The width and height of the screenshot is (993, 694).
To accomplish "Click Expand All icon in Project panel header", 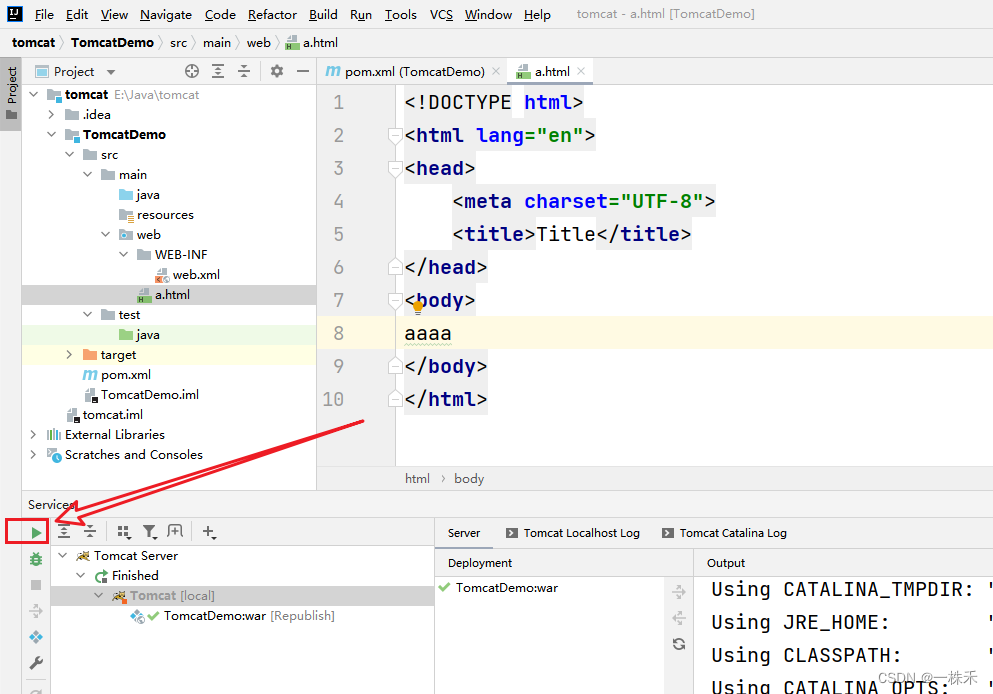I will click(x=218, y=72).
